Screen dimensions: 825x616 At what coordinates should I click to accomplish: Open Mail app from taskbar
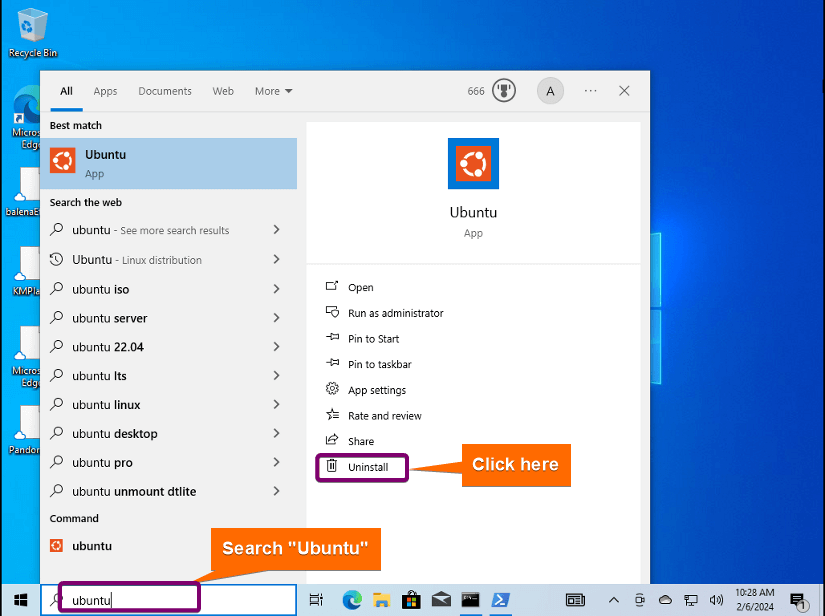coord(441,600)
